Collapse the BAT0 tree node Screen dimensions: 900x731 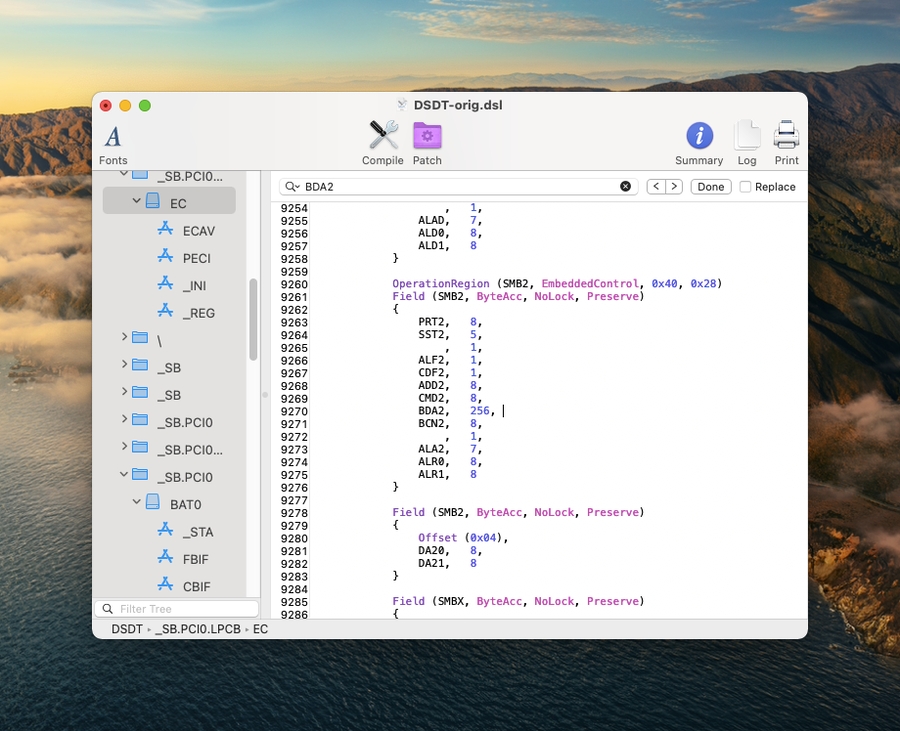click(136, 504)
